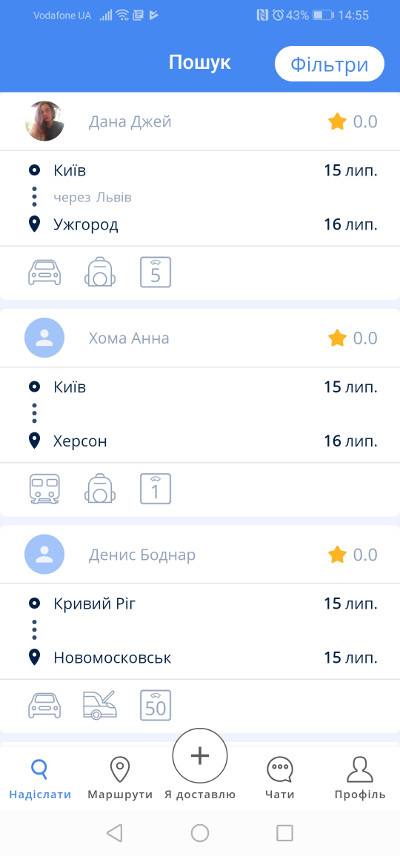Screen dimensions: 400x856
Task: Click the car icon in Дана Джей's listing
Action: tap(45, 272)
